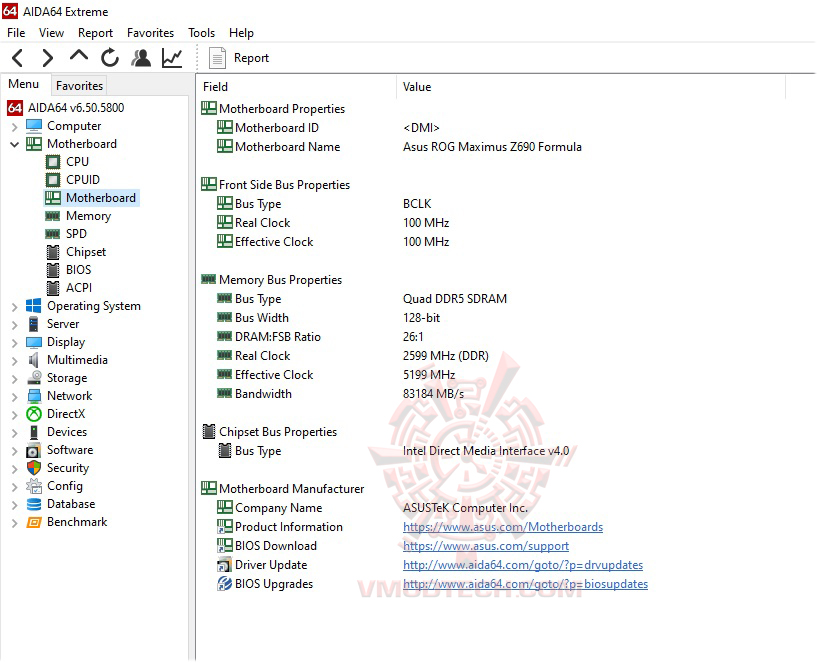Screen dimensions: 818x663
Task: Select BIOS chip icon in tree
Action: (53, 270)
